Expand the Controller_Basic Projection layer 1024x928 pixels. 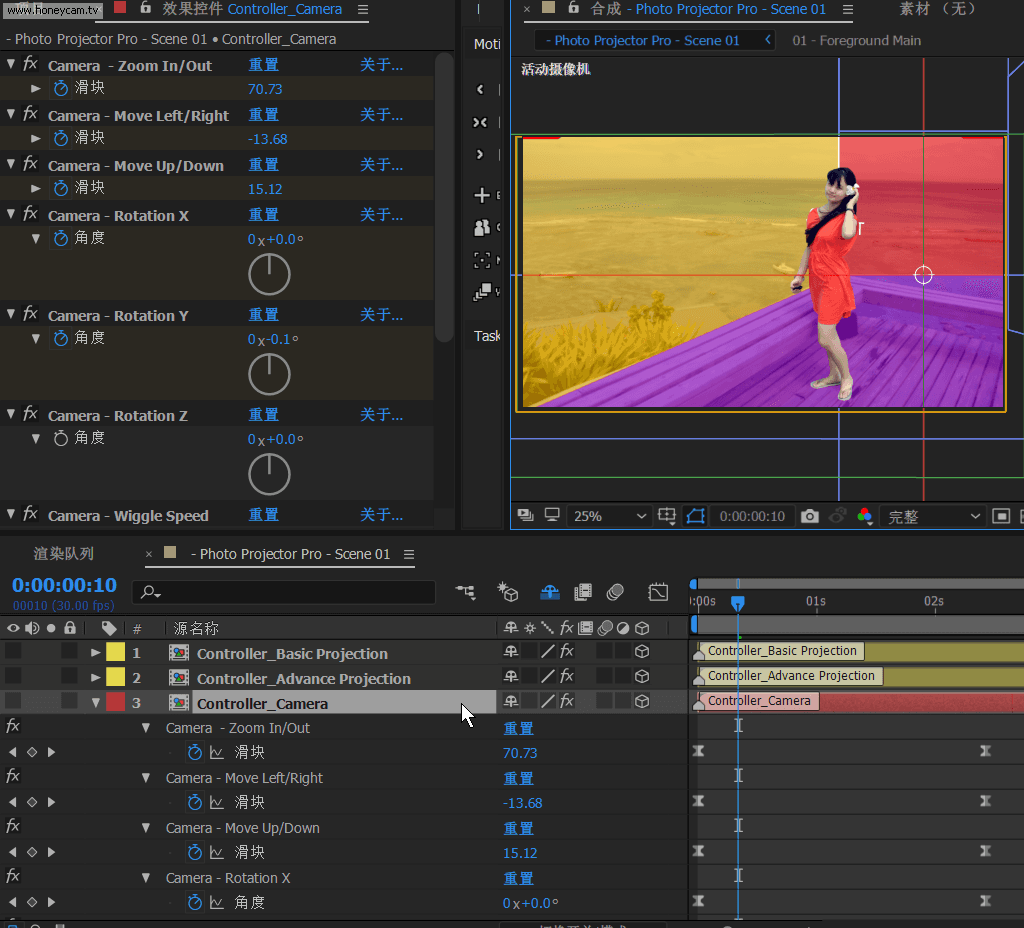(x=96, y=653)
